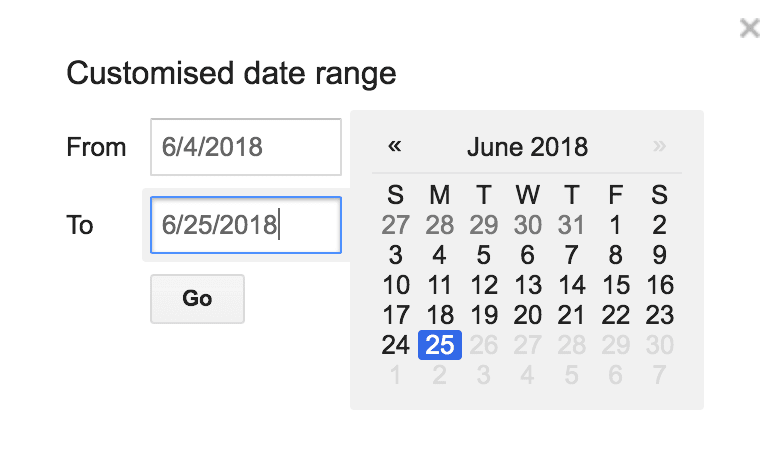Go to next month in calendar

(x=659, y=147)
